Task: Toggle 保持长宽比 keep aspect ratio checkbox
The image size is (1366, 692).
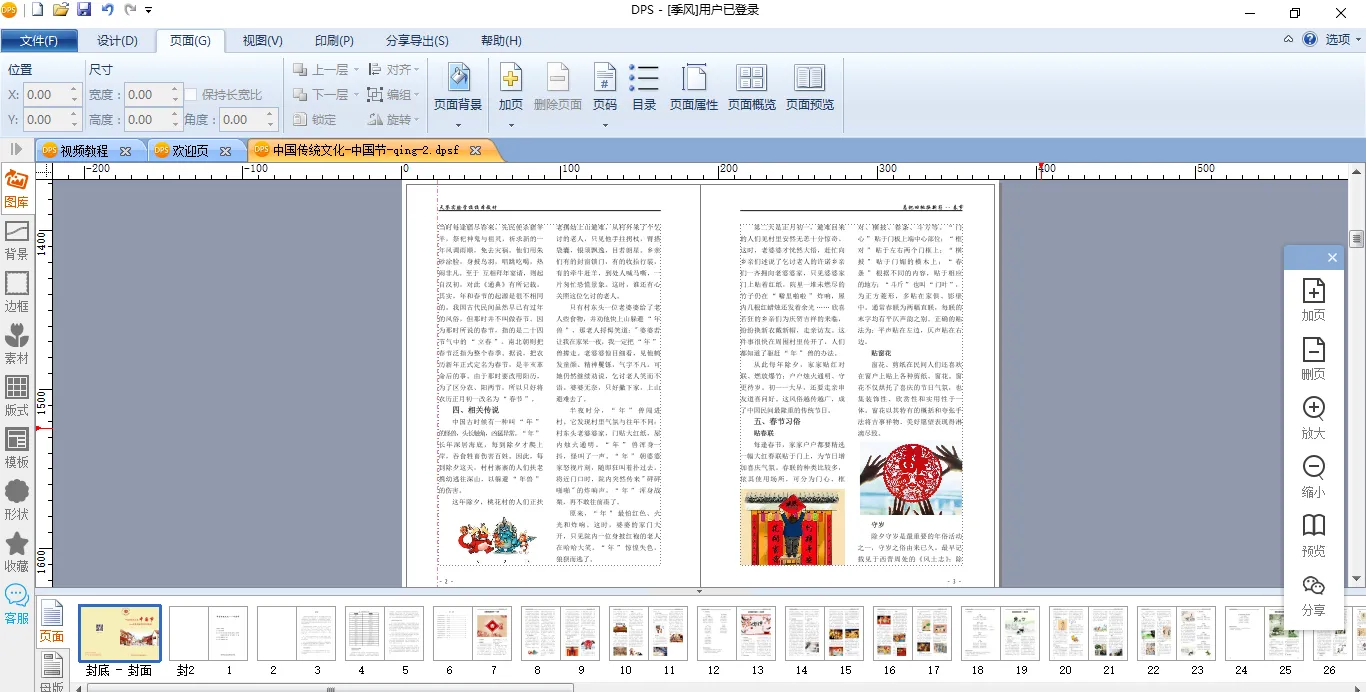Action: (x=192, y=95)
